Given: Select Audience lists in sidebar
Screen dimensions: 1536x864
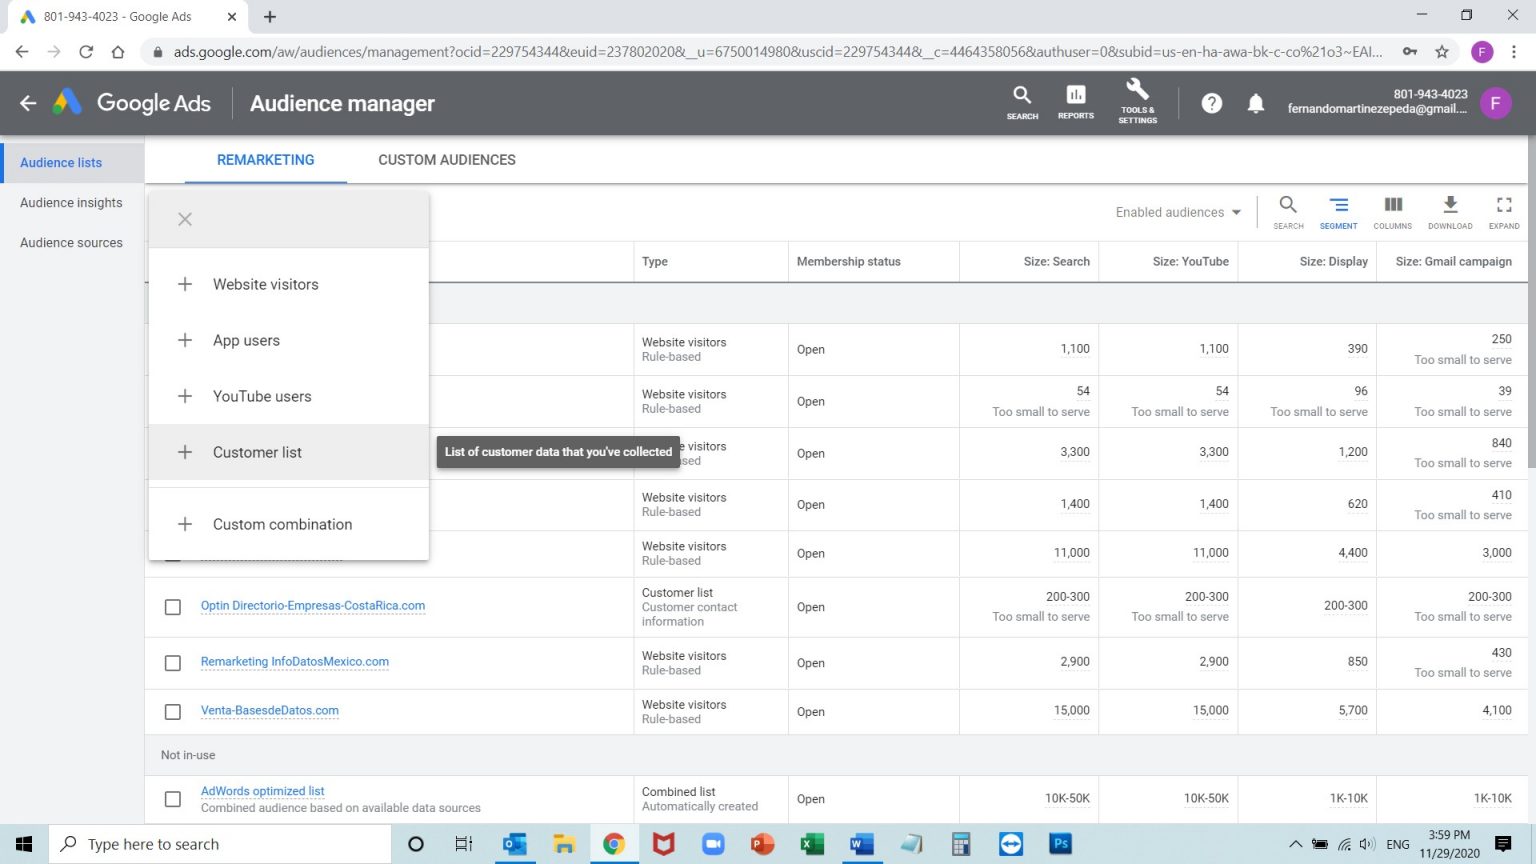Looking at the screenshot, I should [x=61, y=162].
